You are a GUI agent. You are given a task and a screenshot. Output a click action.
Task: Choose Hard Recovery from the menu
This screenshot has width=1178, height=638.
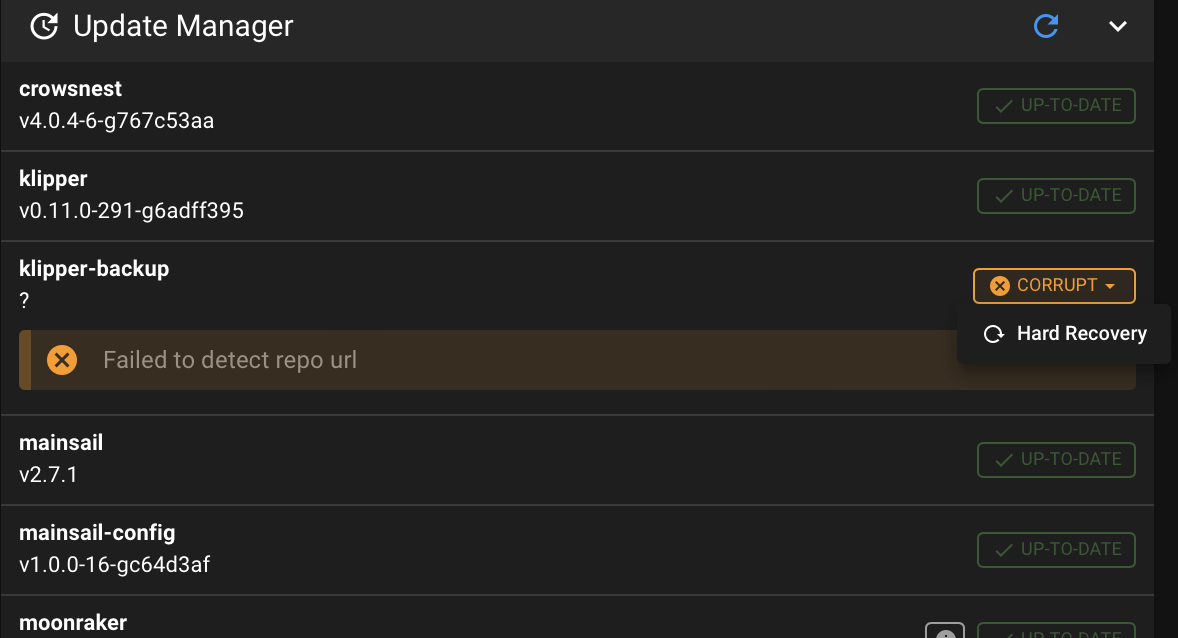click(x=1064, y=334)
